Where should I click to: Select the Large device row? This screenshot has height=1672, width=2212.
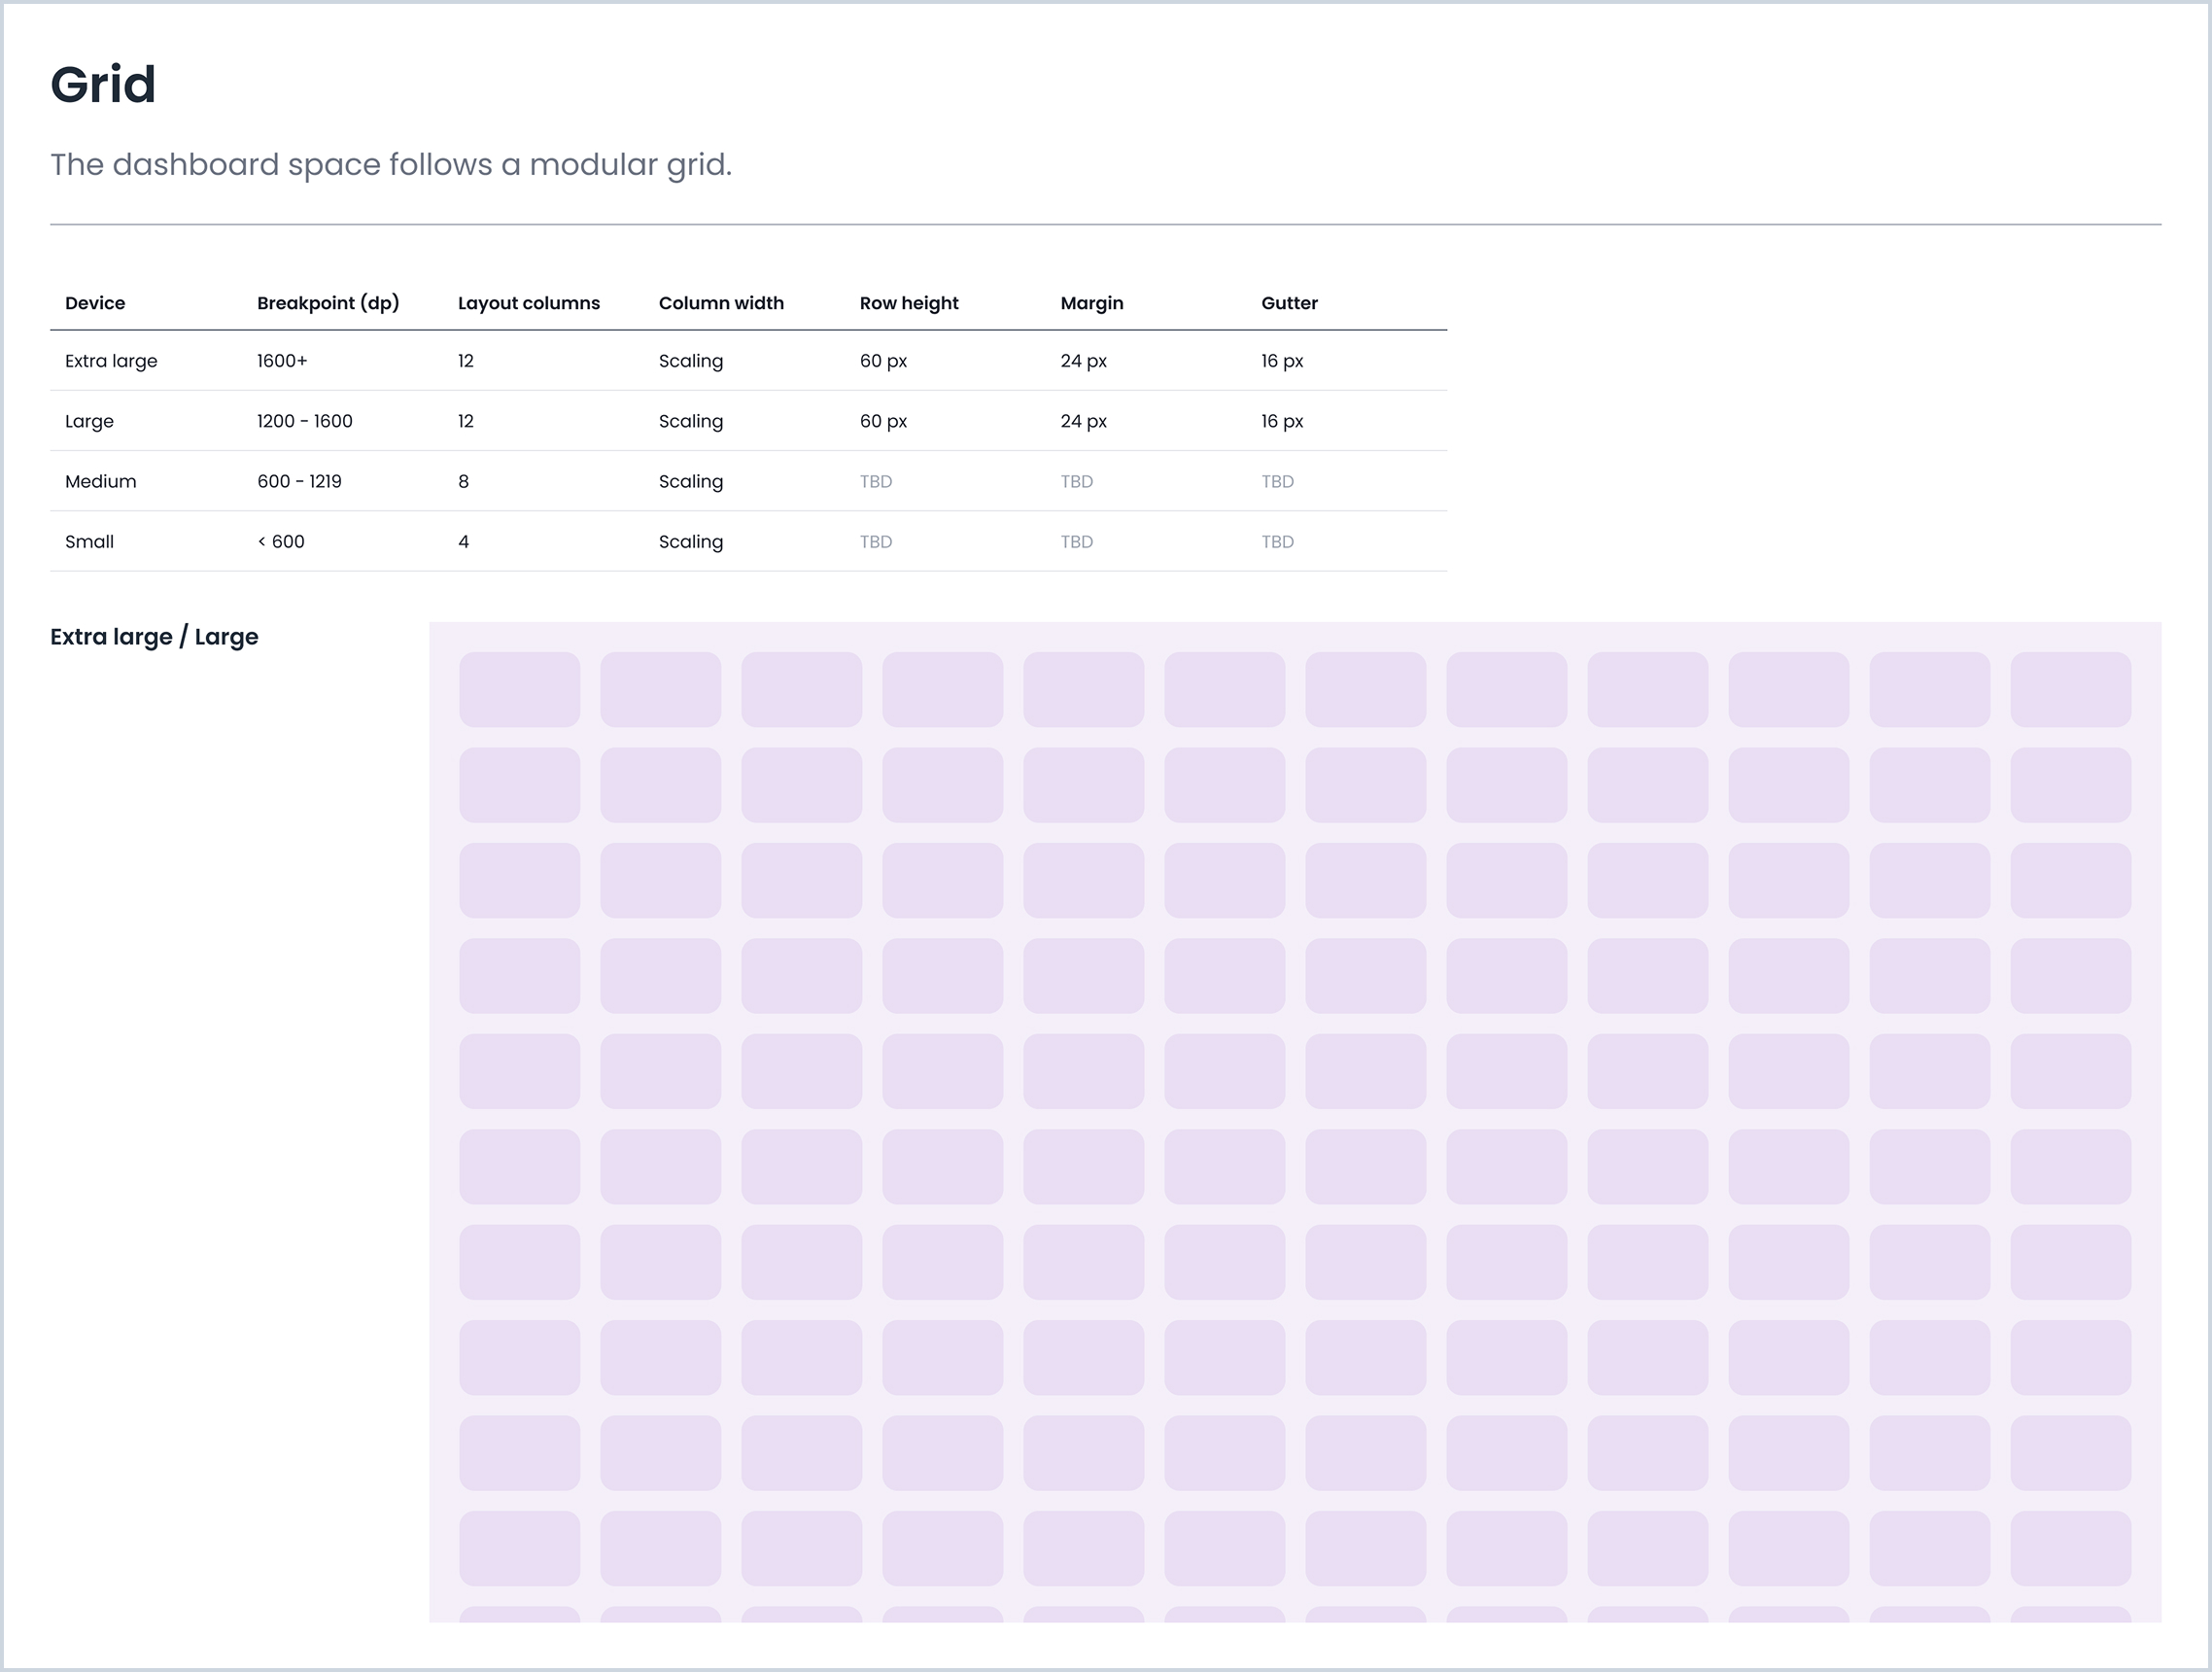(x=89, y=421)
